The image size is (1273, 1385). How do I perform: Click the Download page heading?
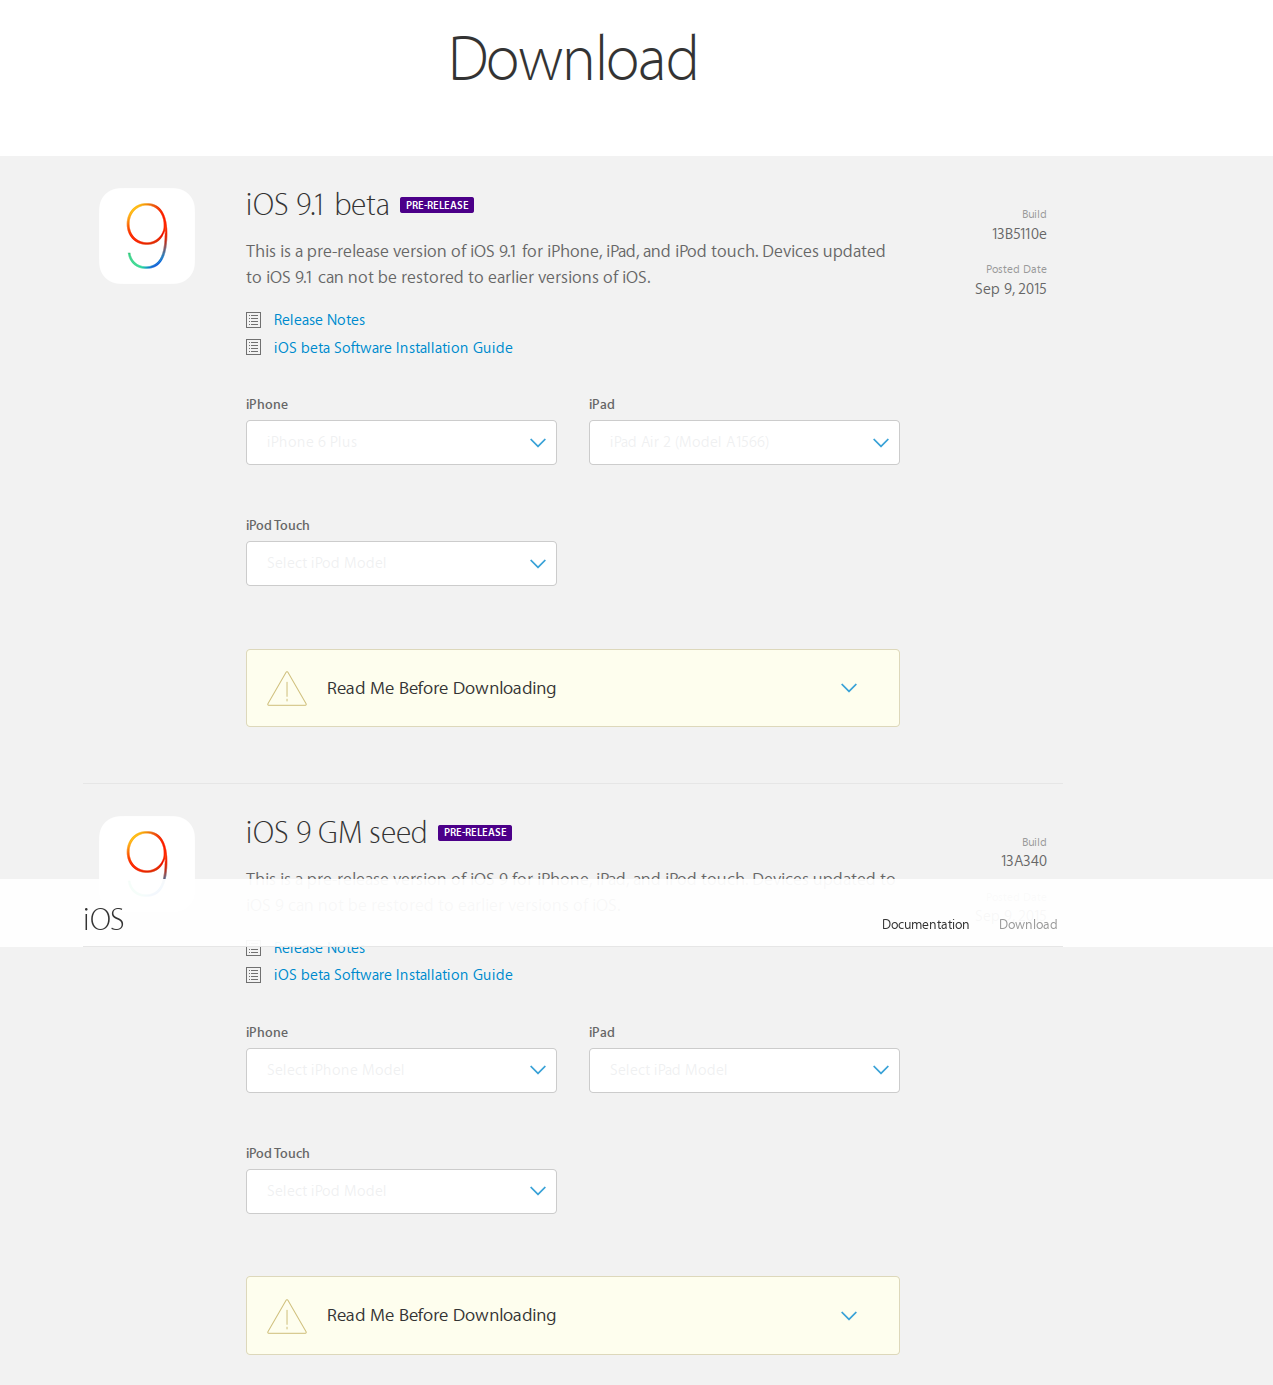coord(573,59)
